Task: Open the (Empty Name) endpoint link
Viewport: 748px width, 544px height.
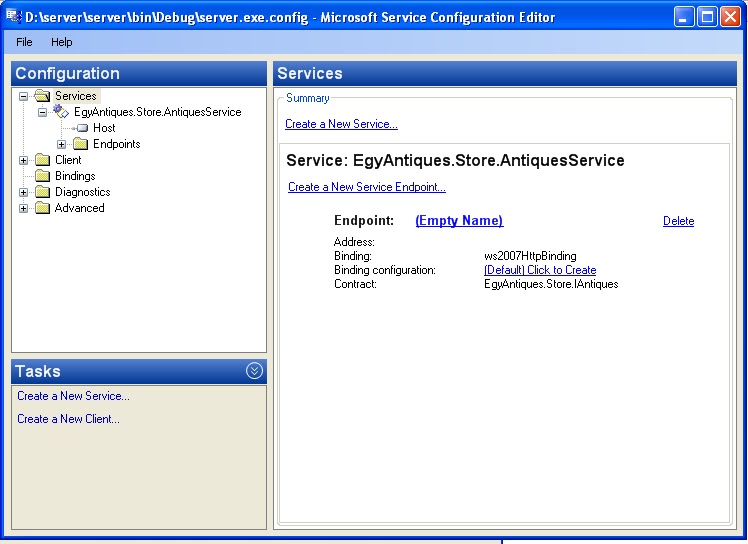Action: point(459,220)
